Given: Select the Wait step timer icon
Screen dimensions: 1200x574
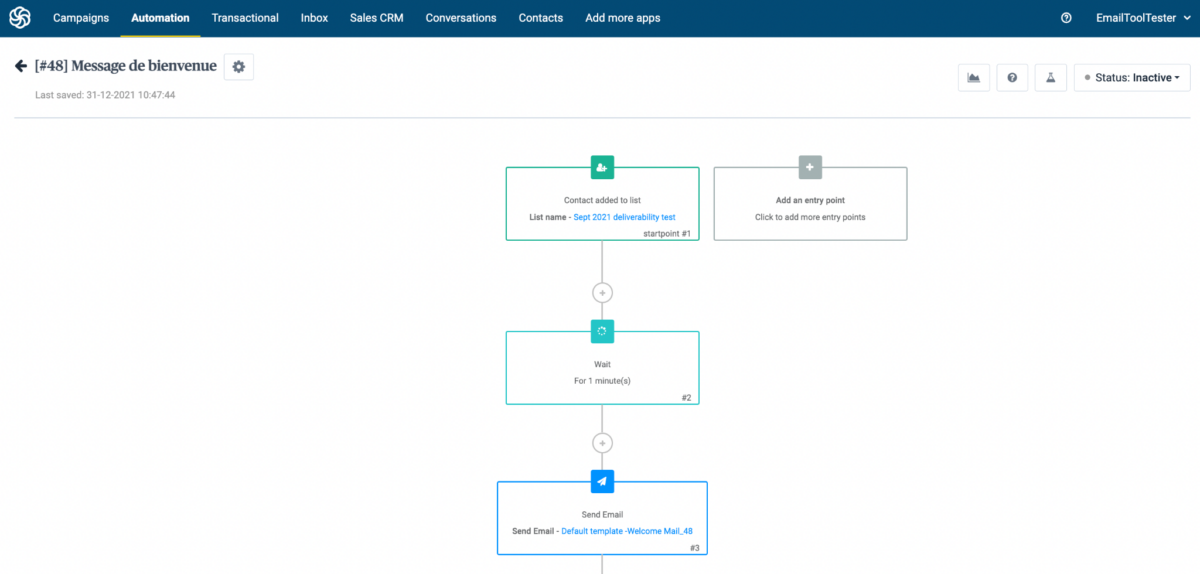Looking at the screenshot, I should 602,331.
